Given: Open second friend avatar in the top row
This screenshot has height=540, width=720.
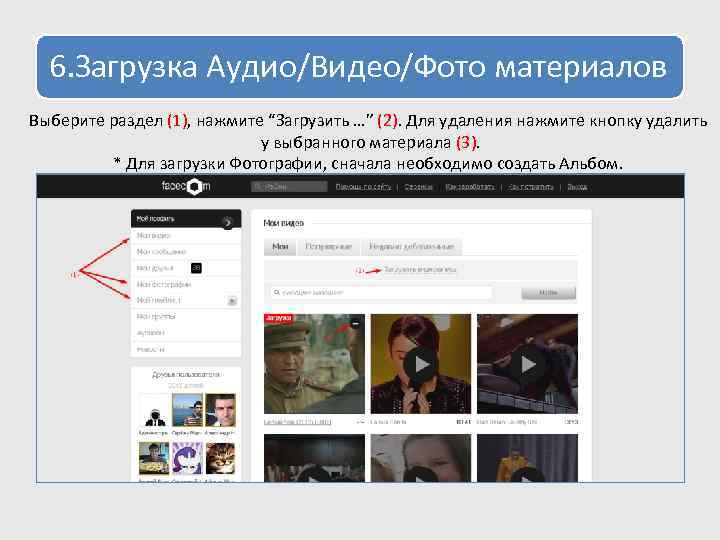Looking at the screenshot, I should 187,411.
